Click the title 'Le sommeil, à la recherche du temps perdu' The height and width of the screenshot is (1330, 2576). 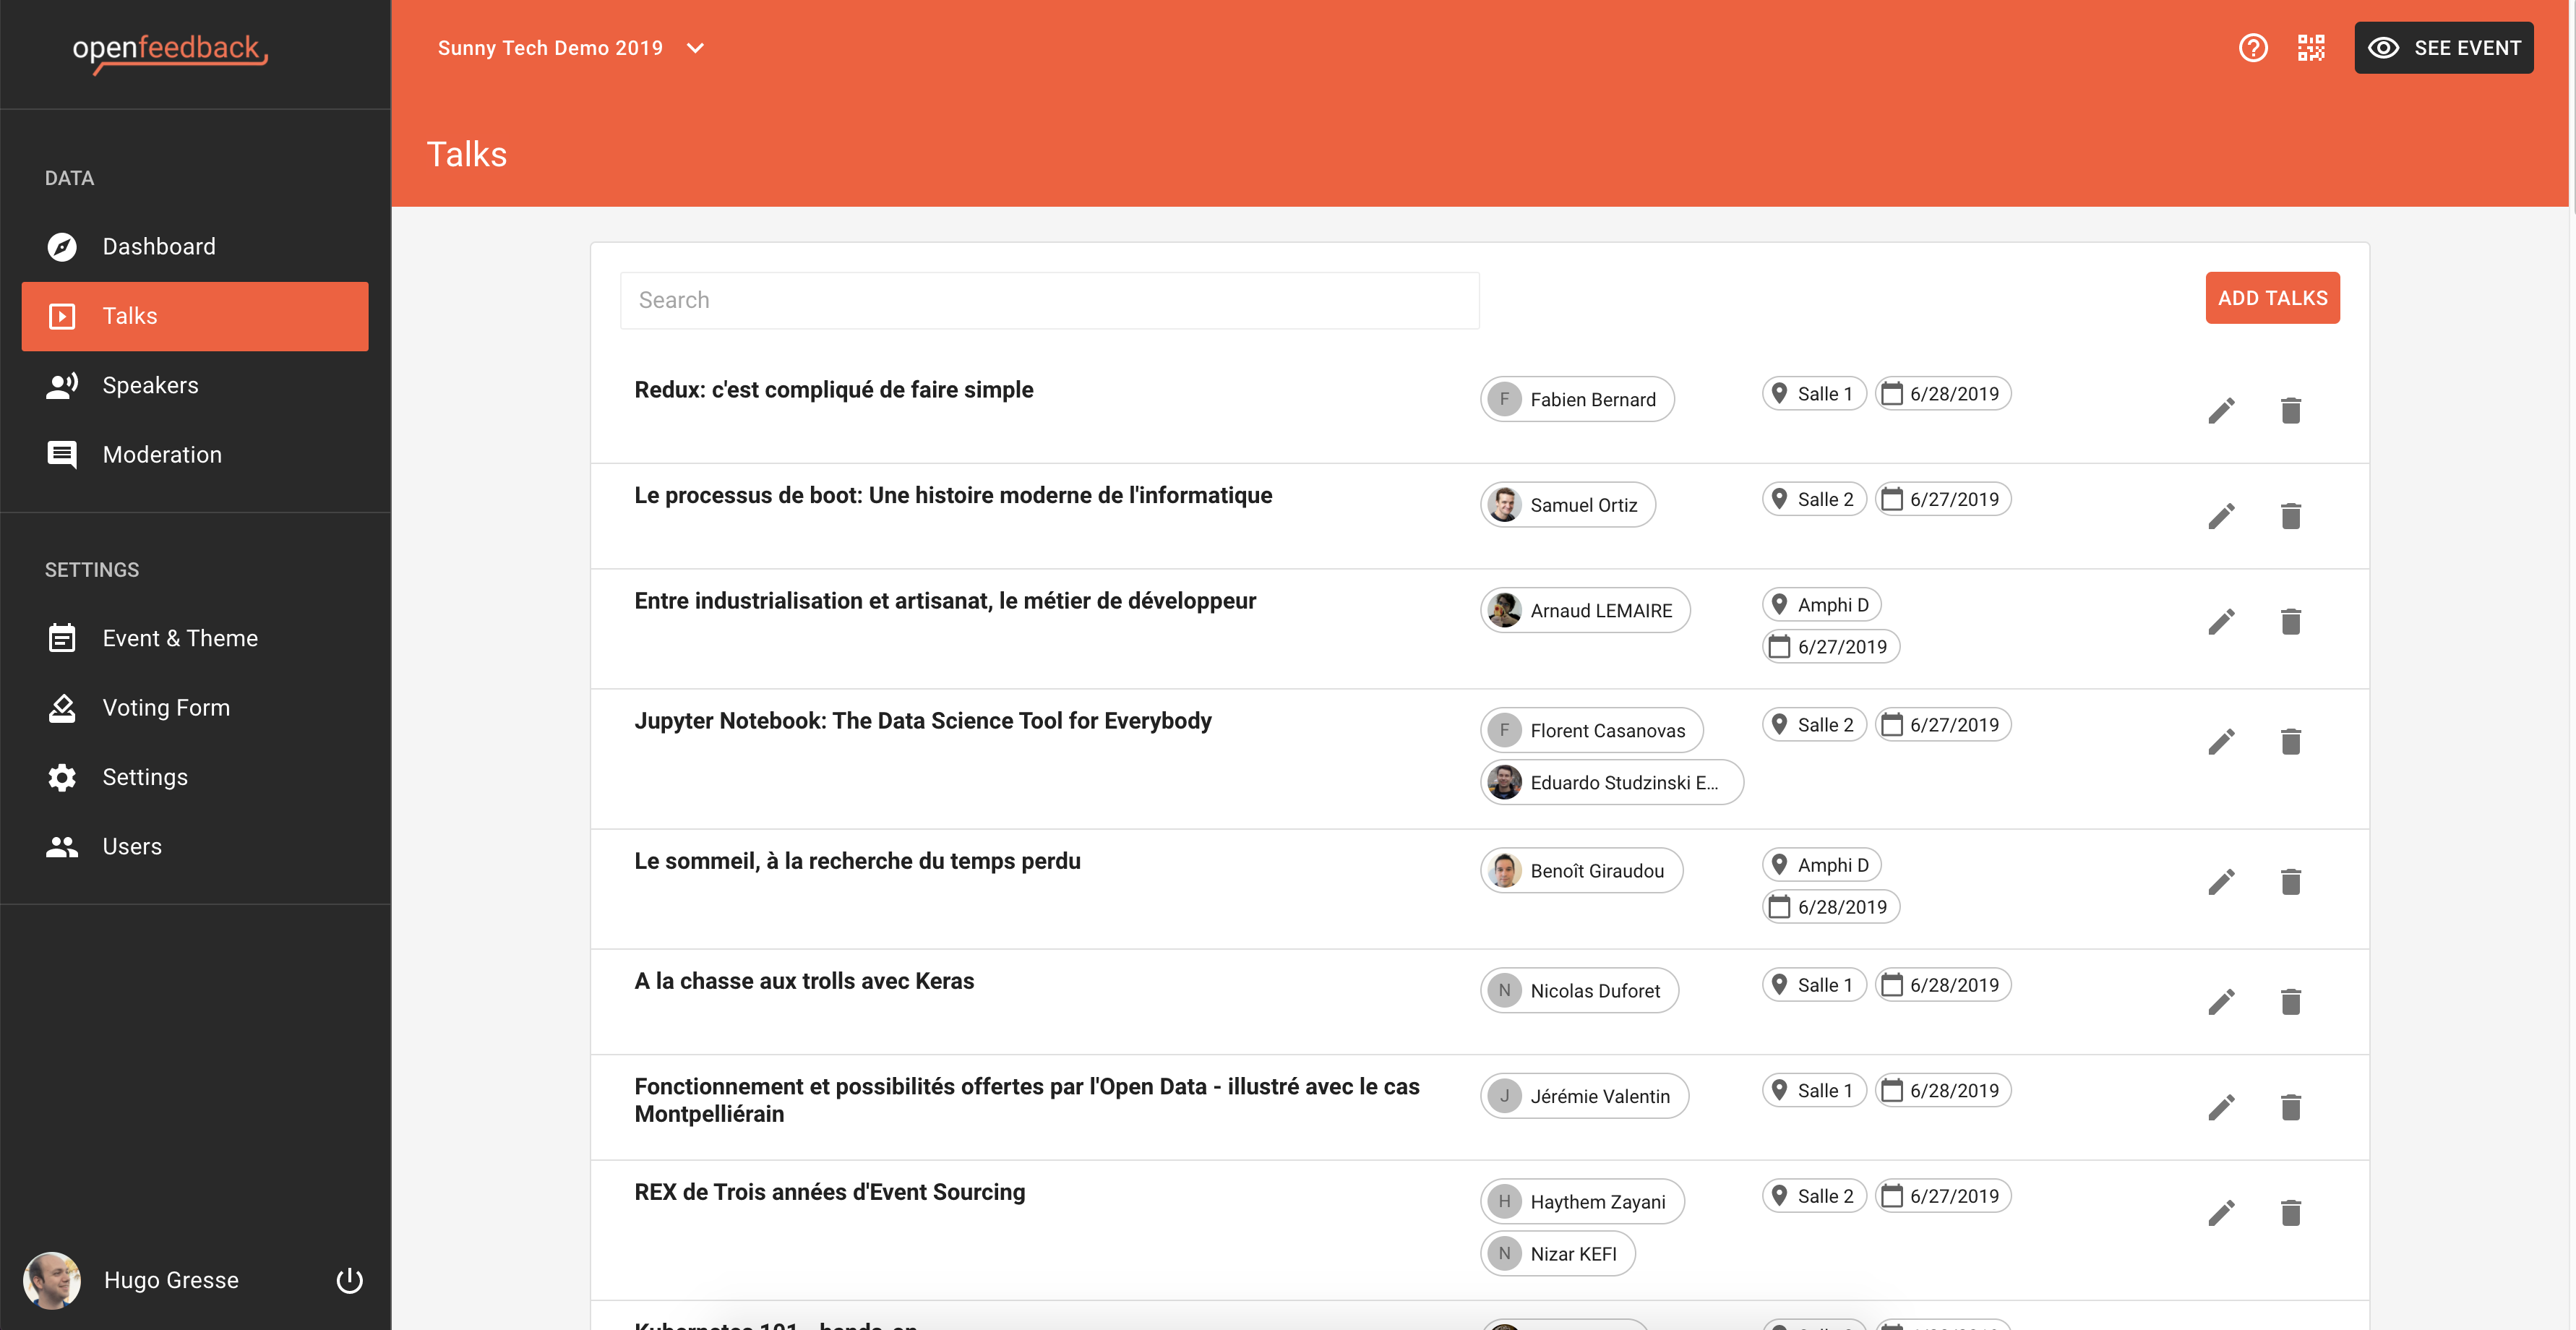[858, 861]
